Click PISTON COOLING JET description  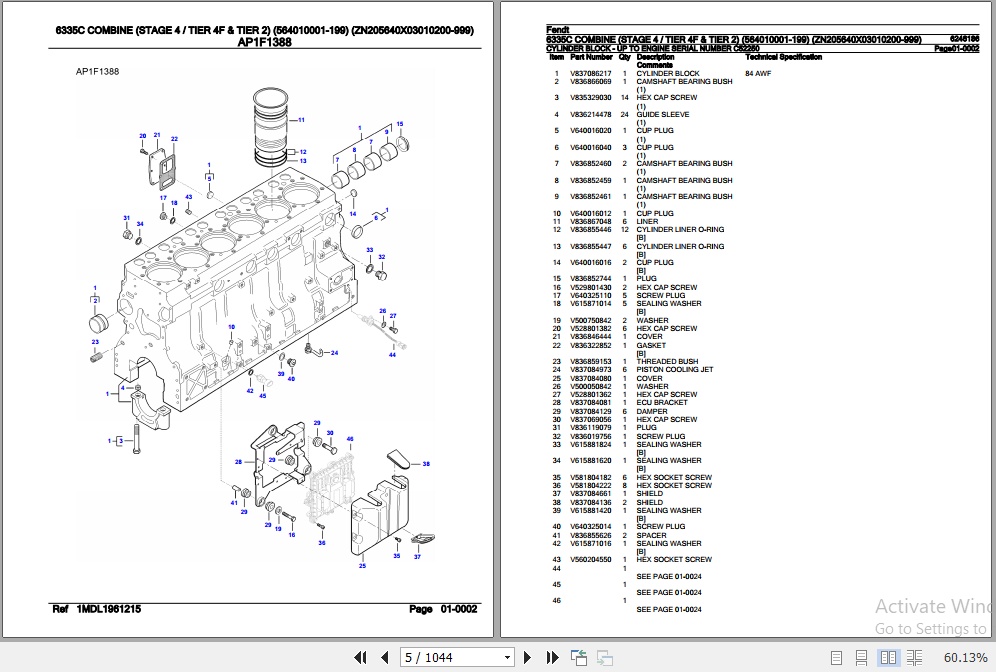pyautogui.click(x=675, y=370)
